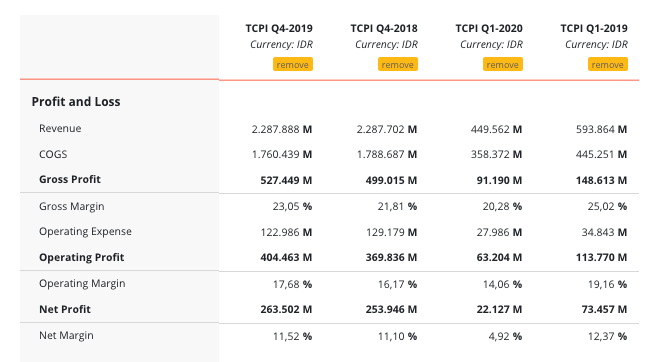The width and height of the screenshot is (672, 362).
Task: Click operating profit value 63.204 M
Action: [x=499, y=257]
